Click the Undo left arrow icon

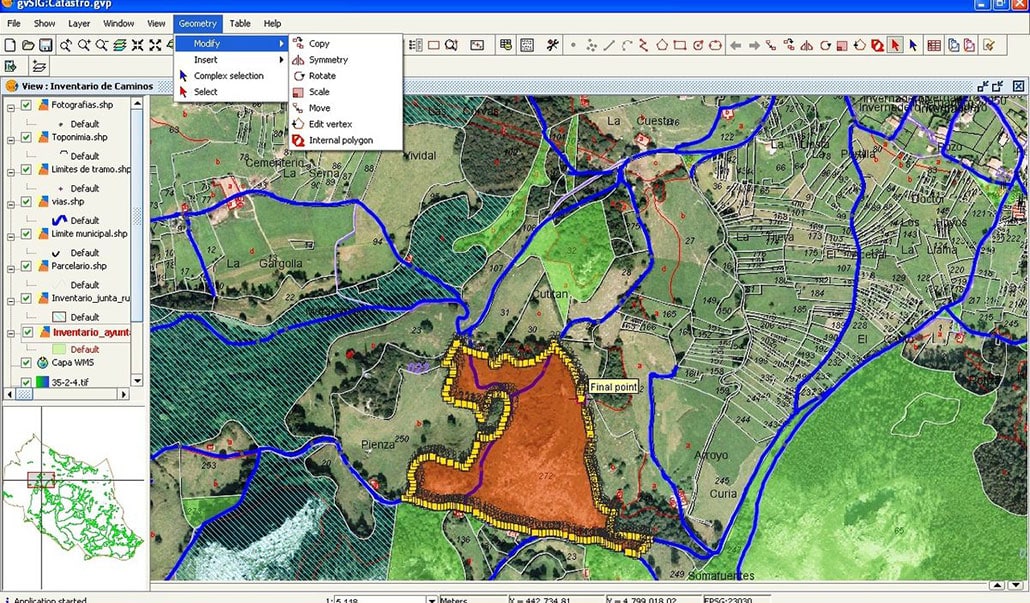pyautogui.click(x=736, y=45)
